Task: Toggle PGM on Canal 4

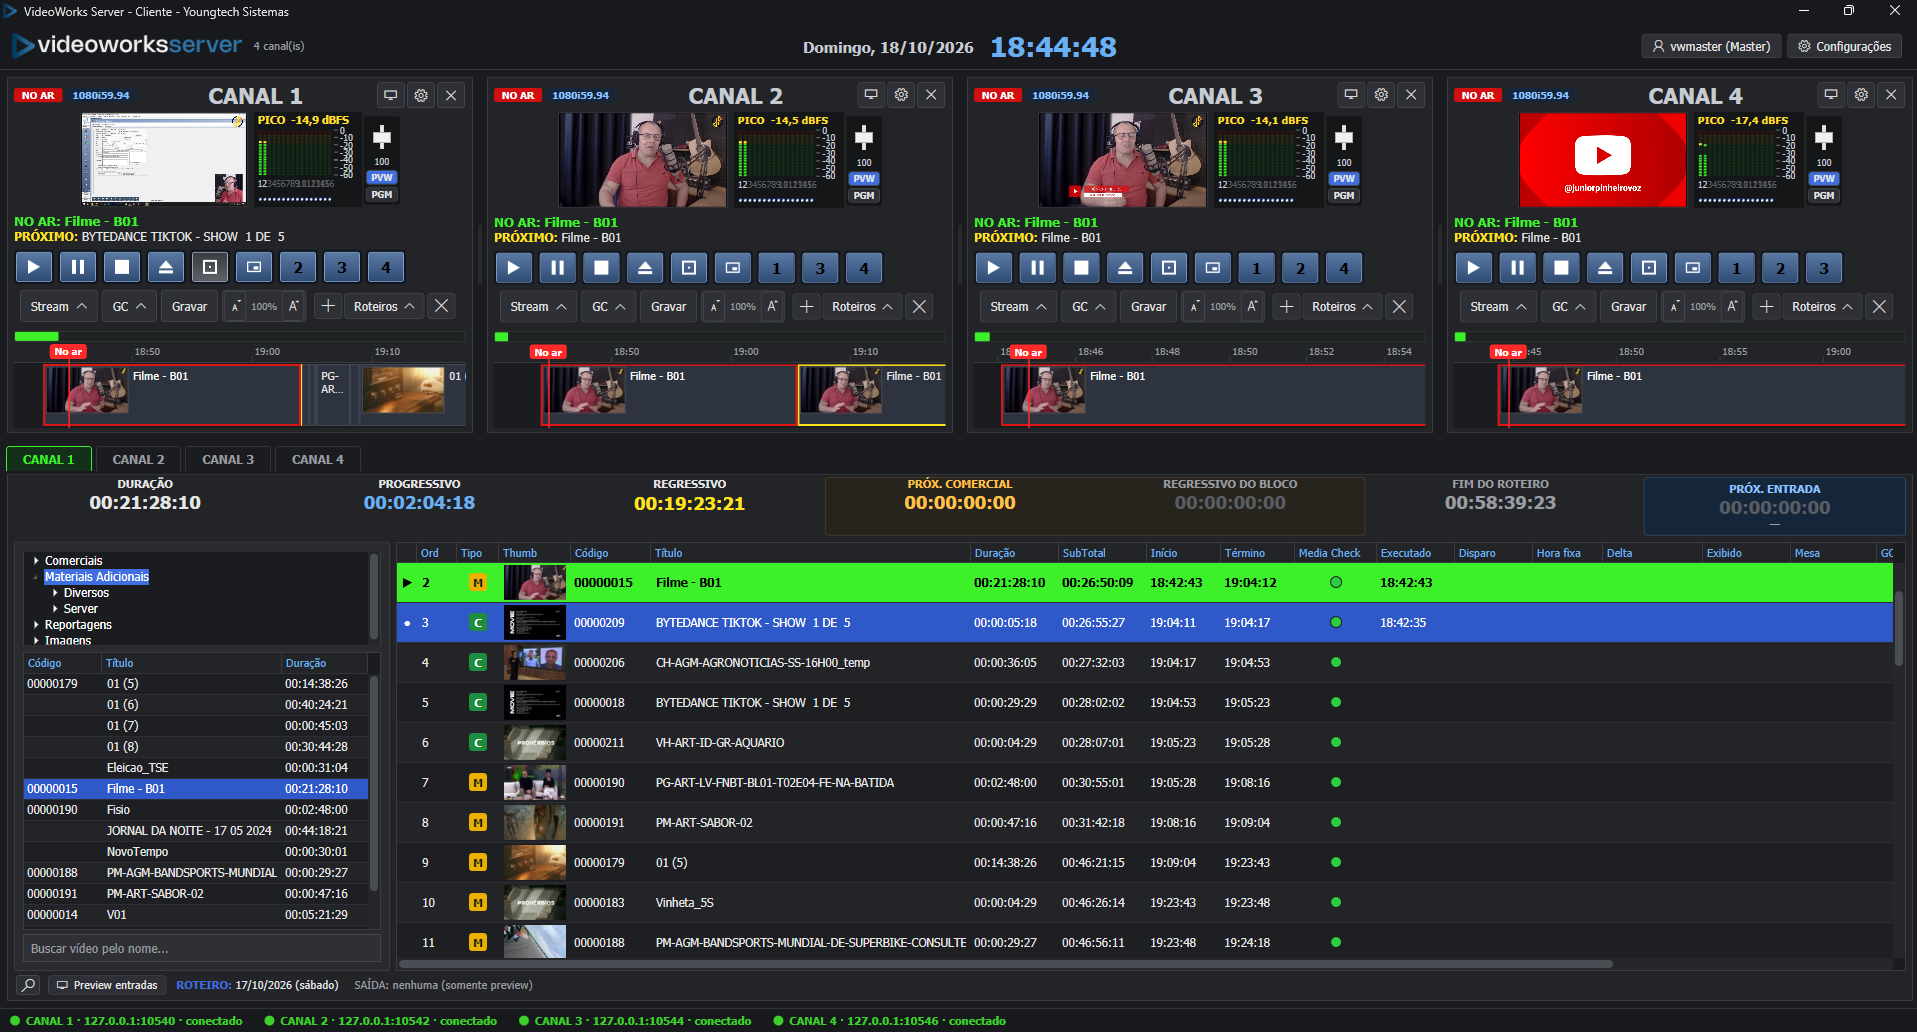Action: pos(1824,196)
